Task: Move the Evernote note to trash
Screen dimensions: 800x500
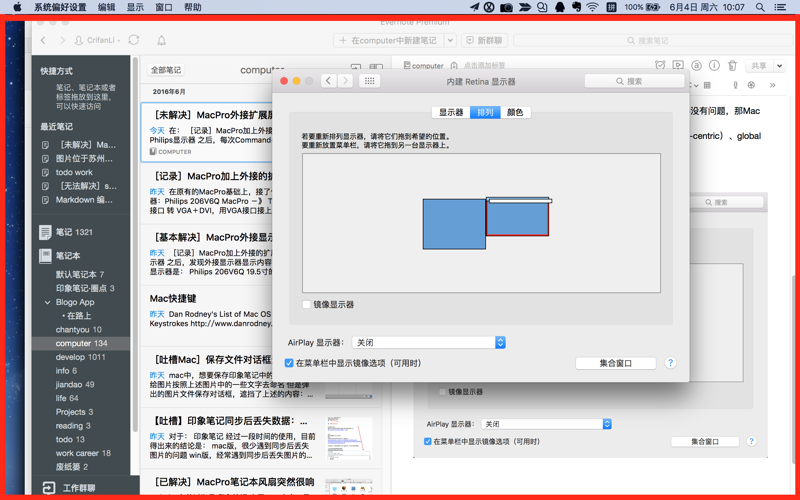Action: pyautogui.click(x=732, y=65)
